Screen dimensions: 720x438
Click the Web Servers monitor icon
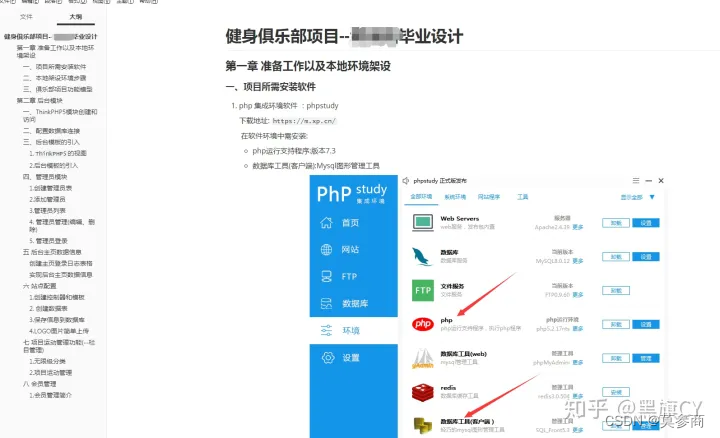point(423,223)
